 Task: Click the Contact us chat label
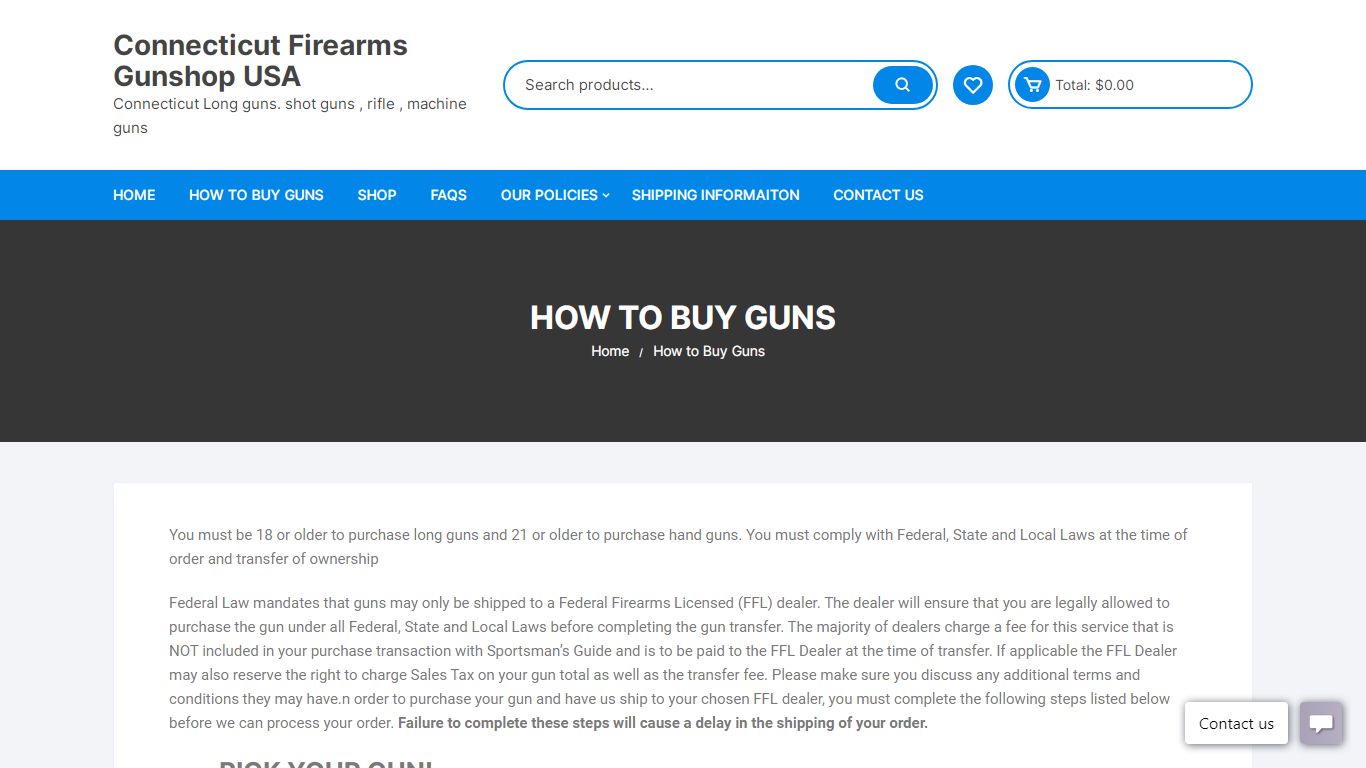click(1236, 723)
